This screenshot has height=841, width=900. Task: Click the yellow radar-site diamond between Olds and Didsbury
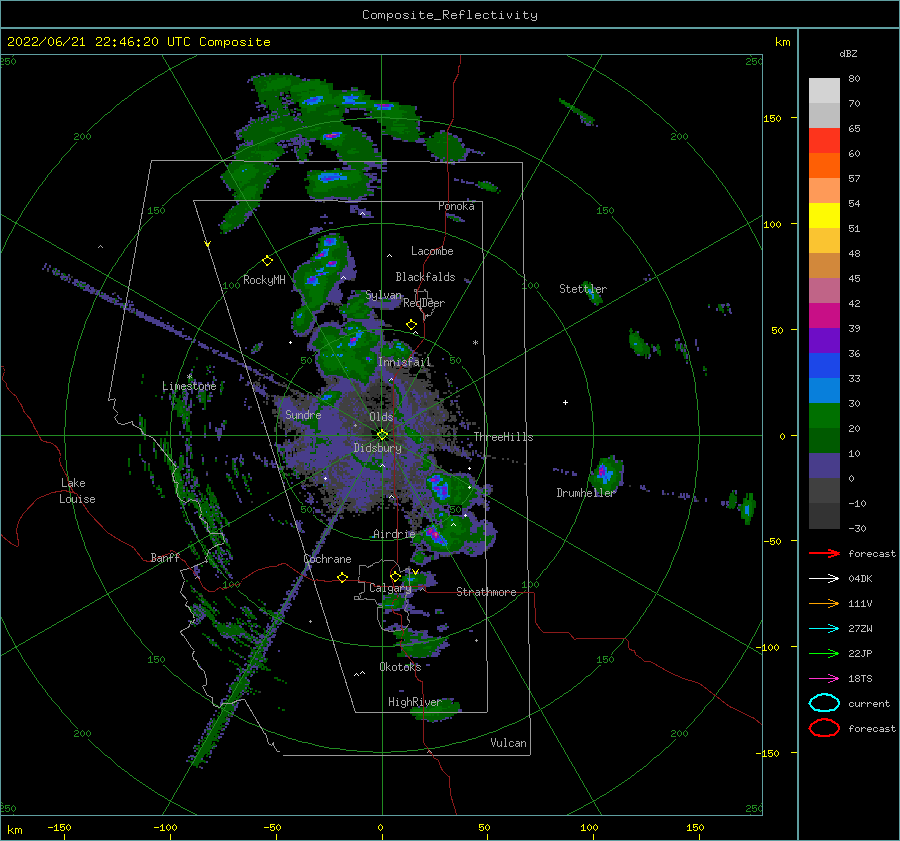click(382, 435)
